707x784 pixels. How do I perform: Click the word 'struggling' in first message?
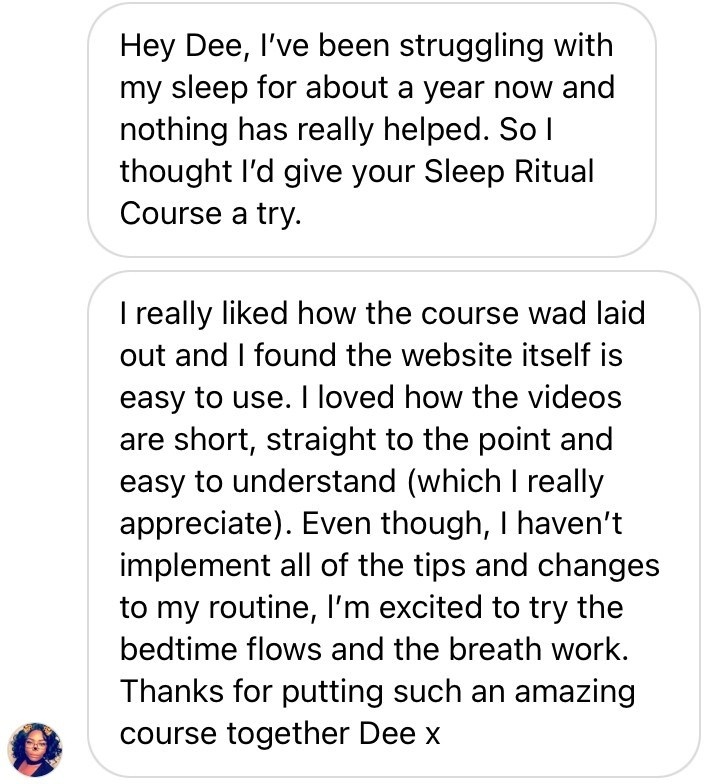pos(471,48)
